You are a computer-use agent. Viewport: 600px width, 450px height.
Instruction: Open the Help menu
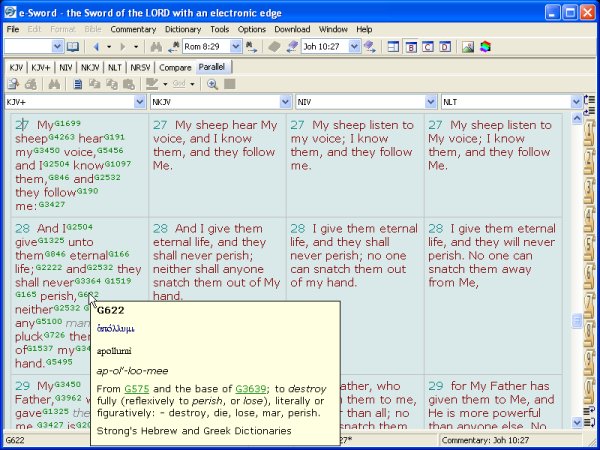(x=364, y=29)
